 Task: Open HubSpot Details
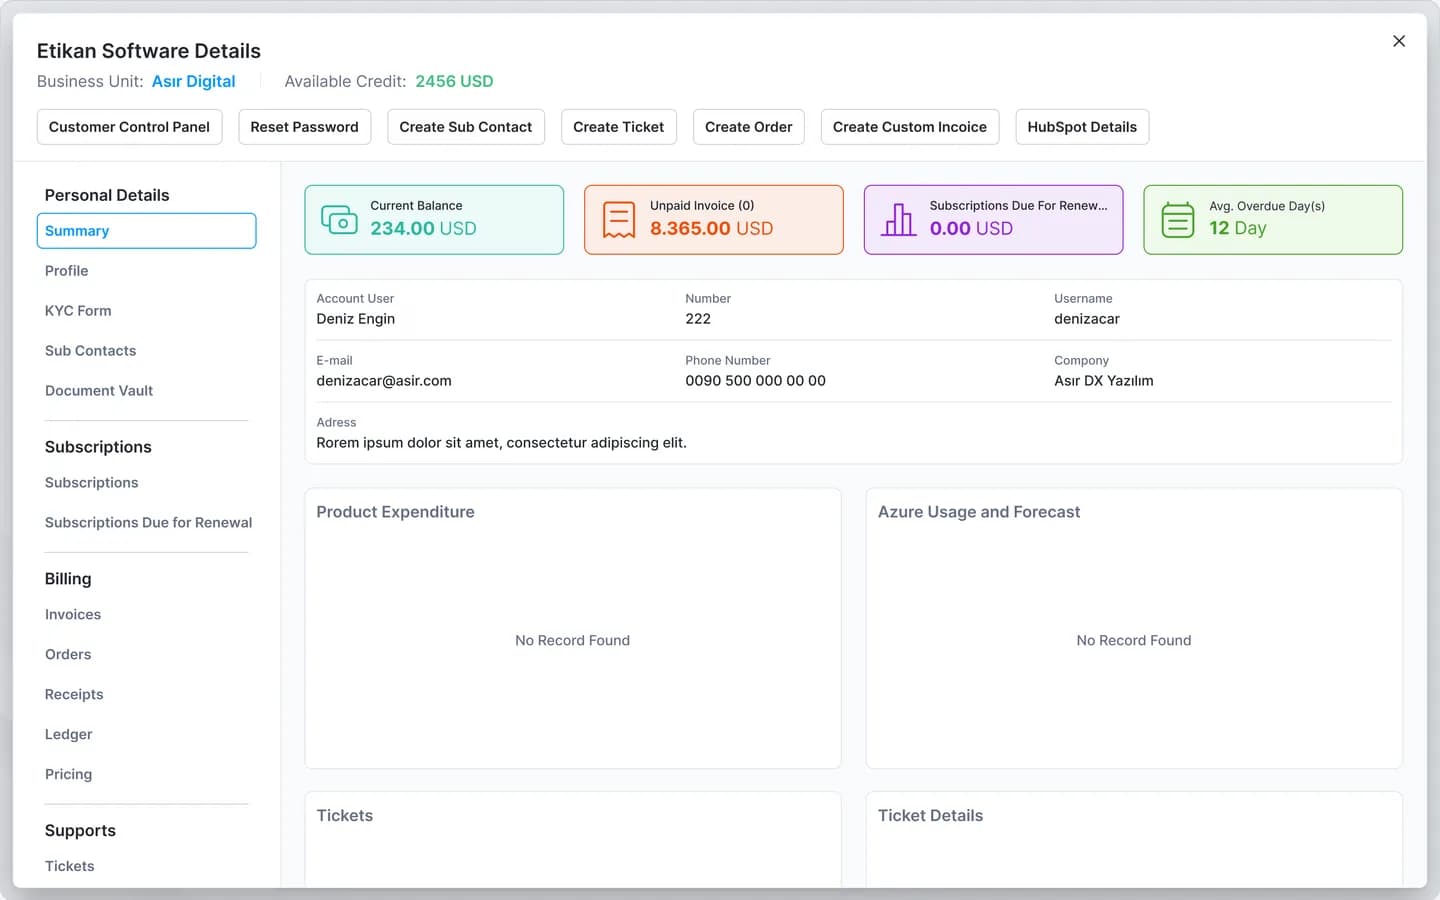coord(1082,127)
